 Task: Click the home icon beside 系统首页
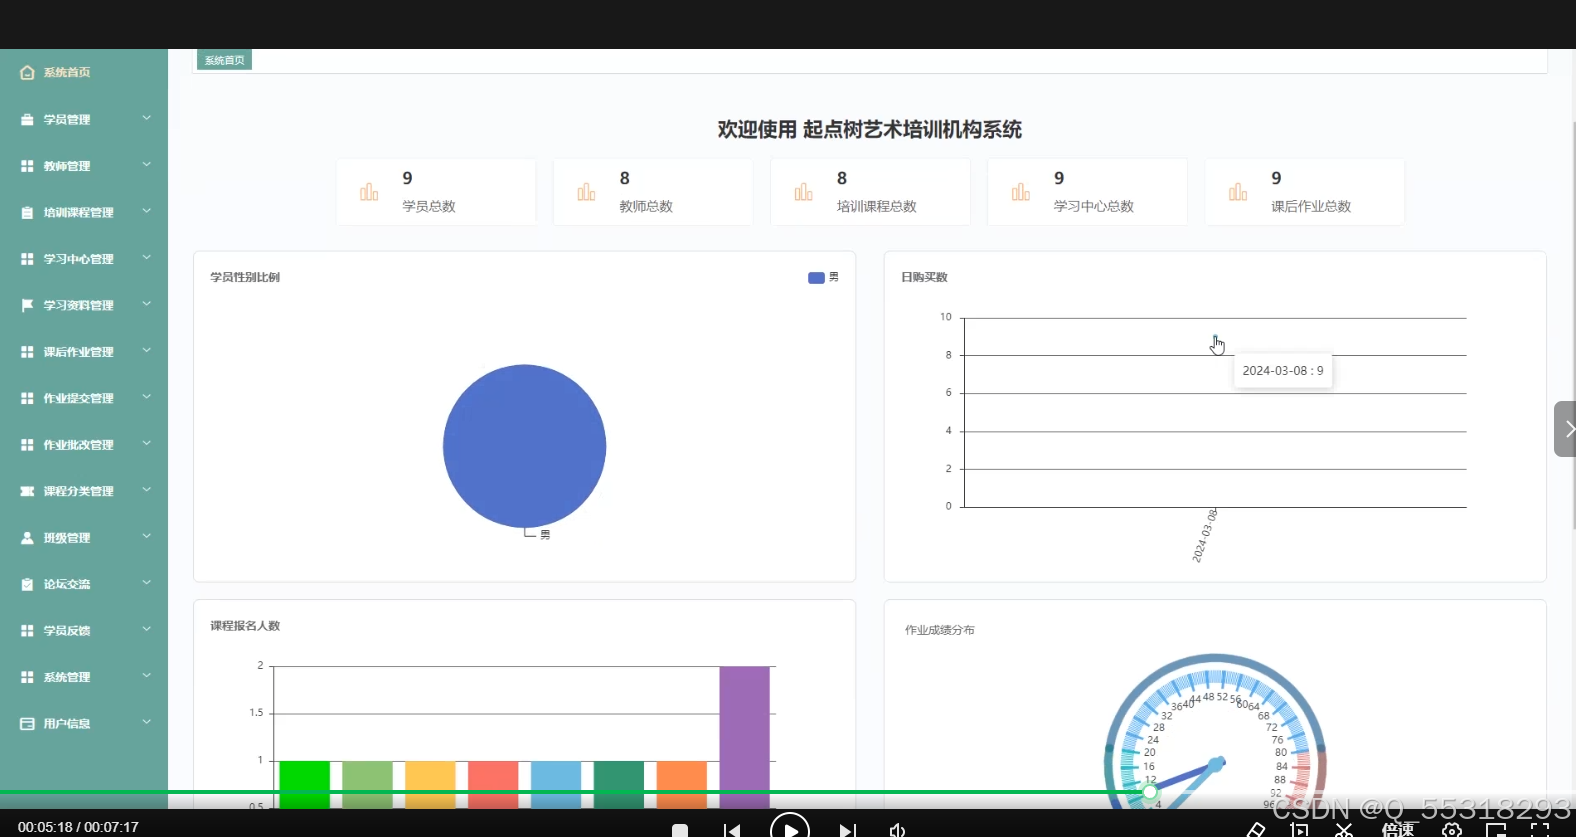coord(27,73)
